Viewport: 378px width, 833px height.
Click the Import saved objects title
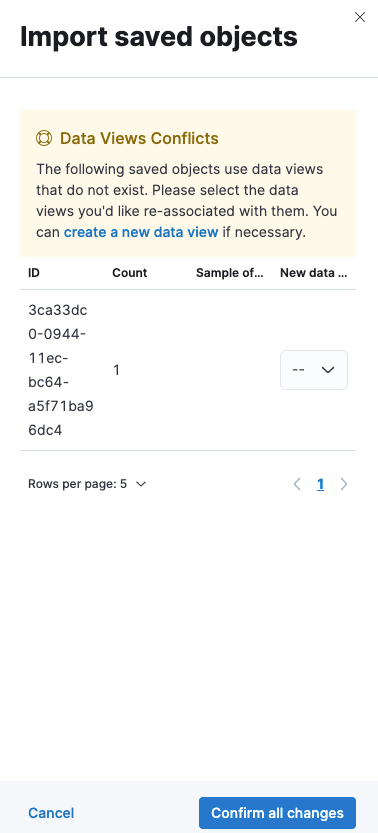tap(159, 37)
